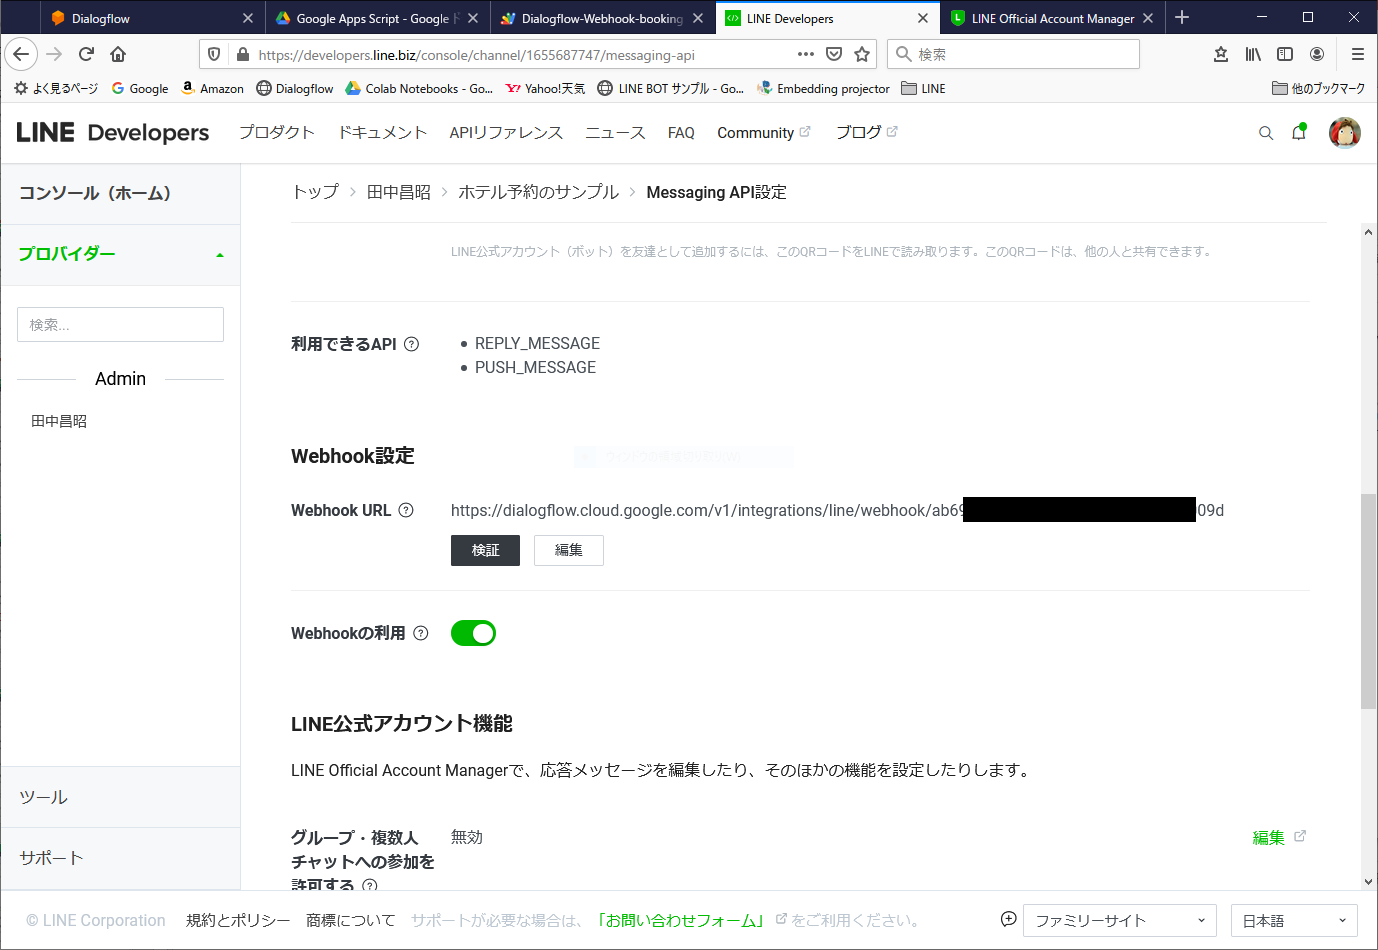This screenshot has height=950, width=1378.
Task: Bookmark this page with the star
Action: [x=862, y=54]
